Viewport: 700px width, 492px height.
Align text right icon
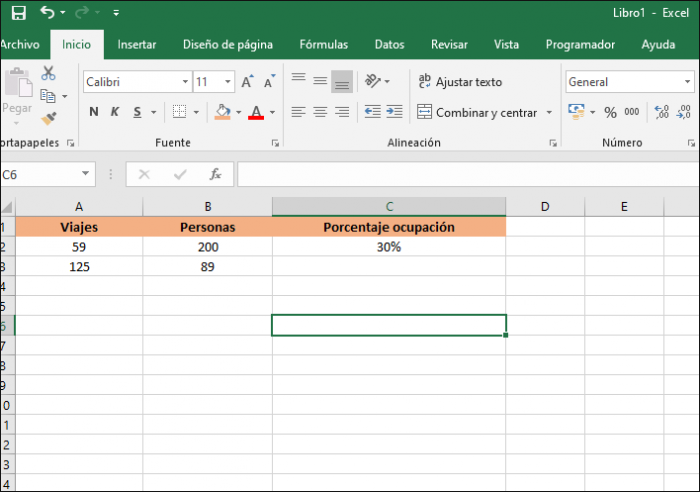click(x=342, y=112)
